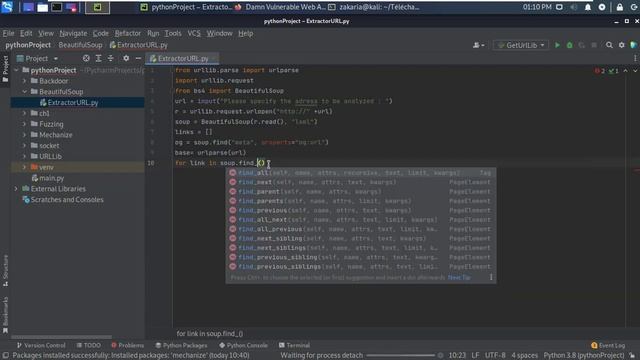Open the Run menu
The height and width of the screenshot is (360, 640).
point(153,33)
